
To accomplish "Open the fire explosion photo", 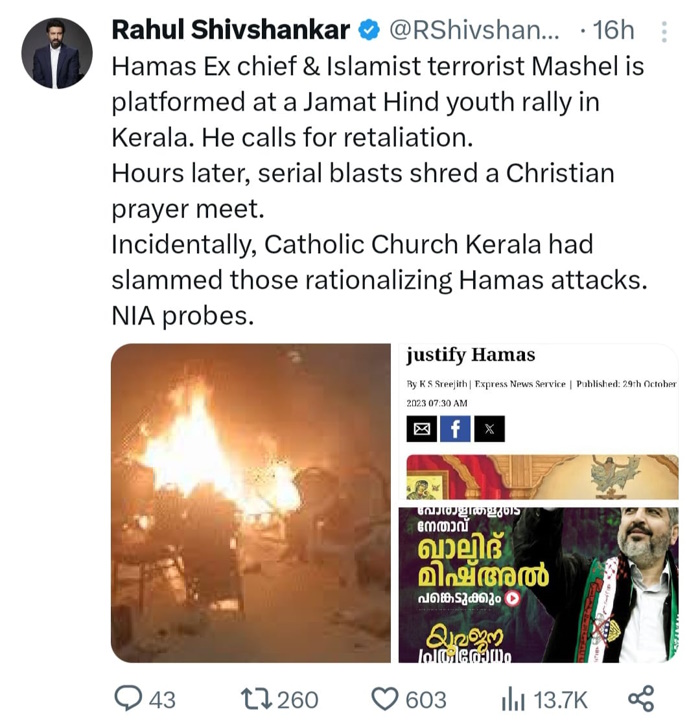I will 250,503.
